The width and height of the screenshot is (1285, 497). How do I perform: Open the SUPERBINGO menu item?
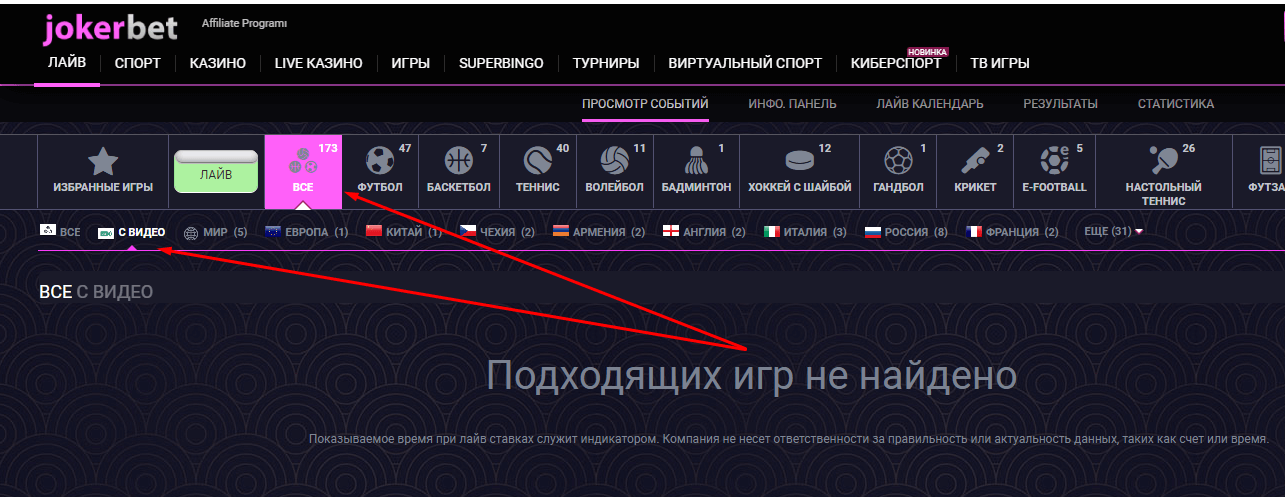pyautogui.click(x=501, y=63)
